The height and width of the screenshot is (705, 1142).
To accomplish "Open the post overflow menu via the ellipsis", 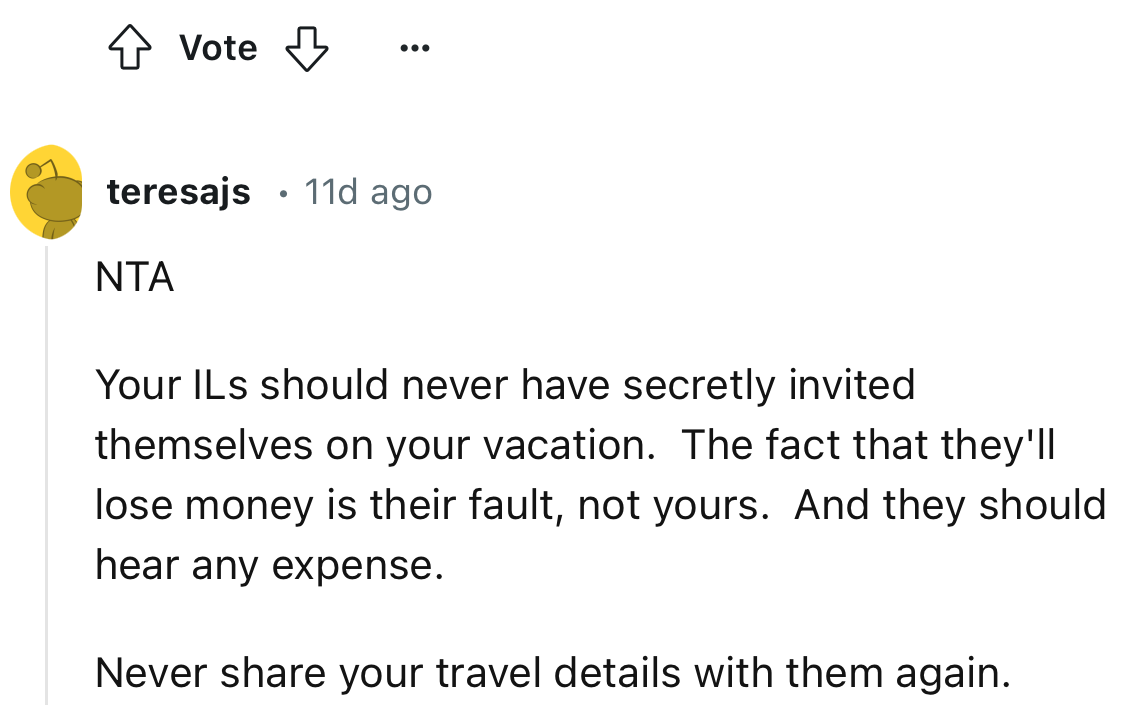I will point(414,47).
